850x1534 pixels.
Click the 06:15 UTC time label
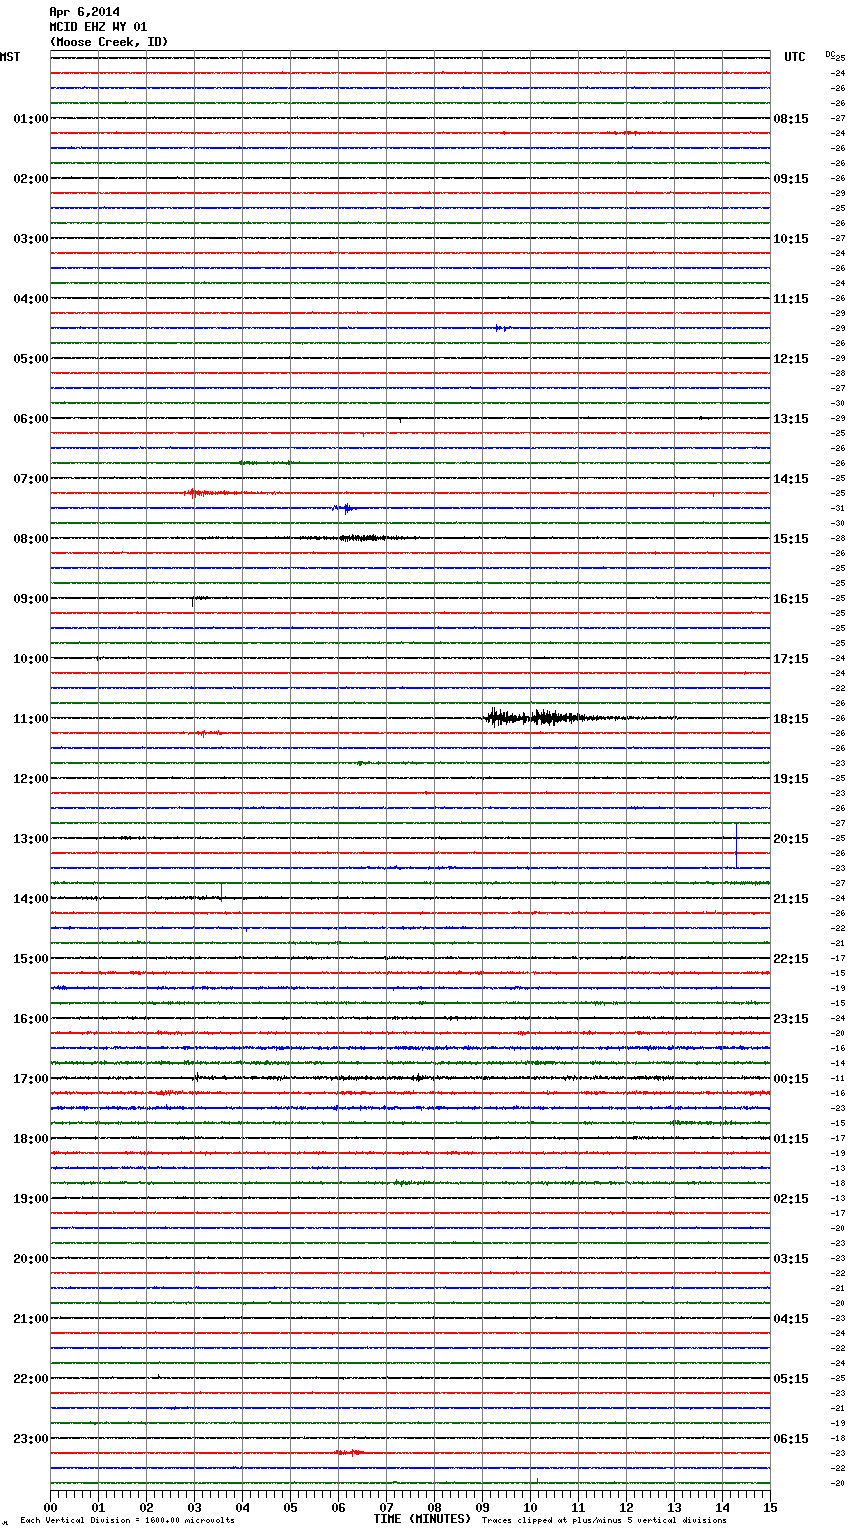pyautogui.click(x=791, y=1439)
